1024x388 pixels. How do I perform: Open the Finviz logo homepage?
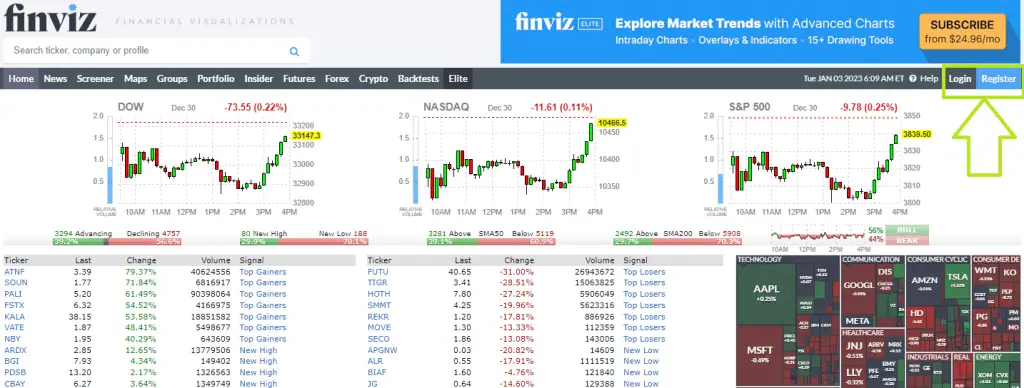pos(50,18)
